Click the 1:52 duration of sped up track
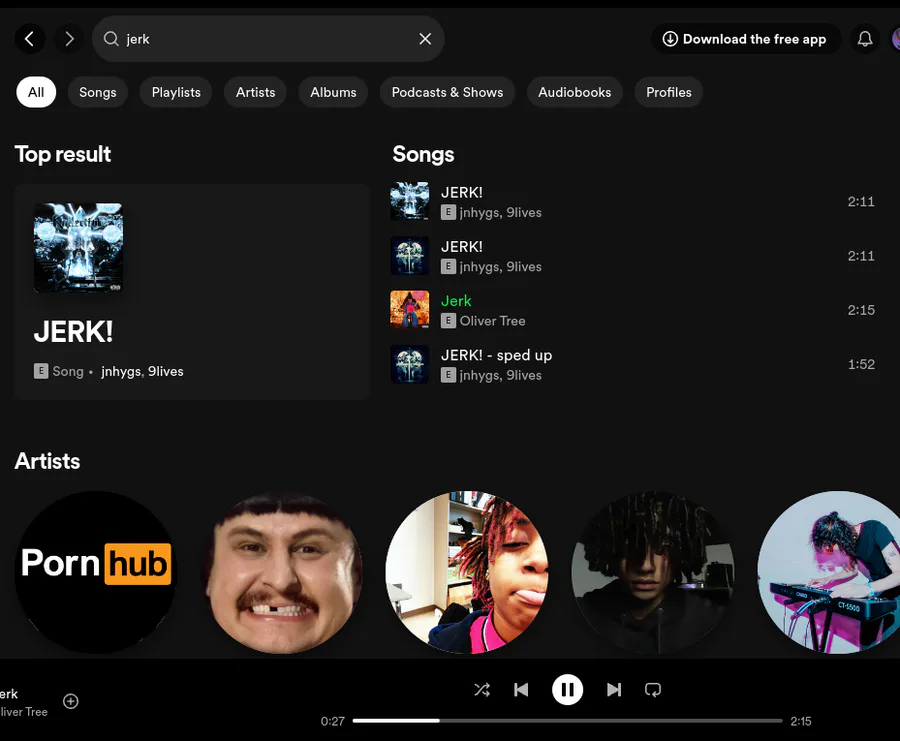 (861, 364)
